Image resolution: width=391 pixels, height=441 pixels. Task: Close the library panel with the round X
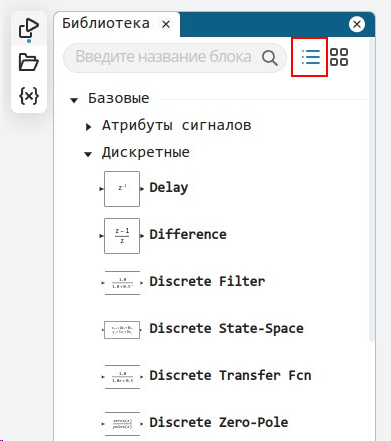tap(357, 24)
